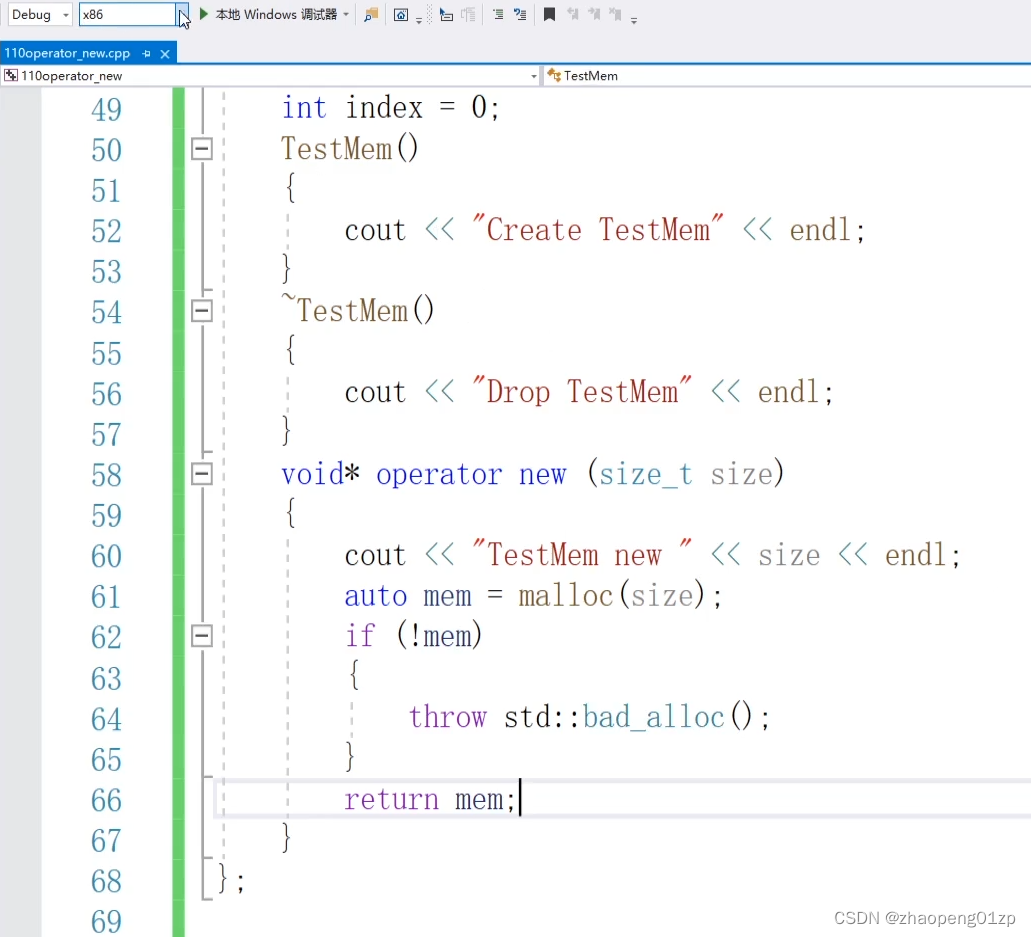Screen dimensions: 1031x937
Task: Collapse the if (!mem) block
Action: pos(202,636)
